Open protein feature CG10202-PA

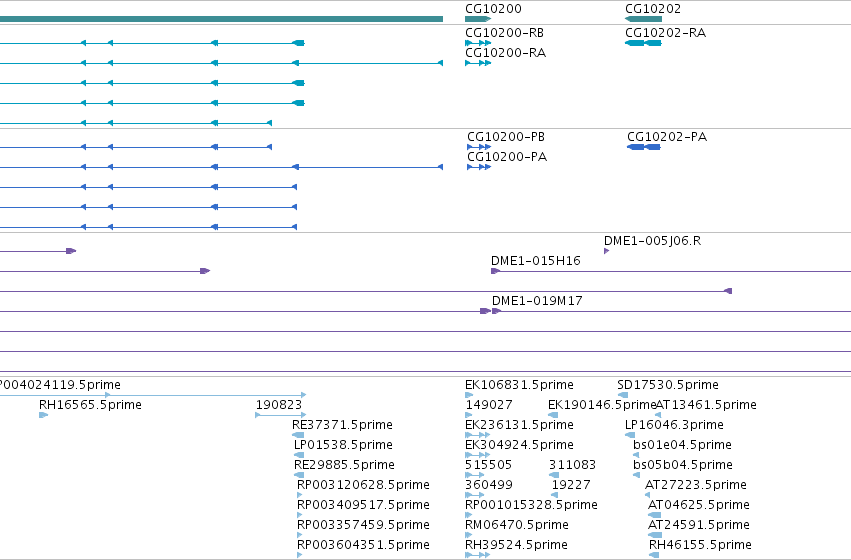point(667,137)
